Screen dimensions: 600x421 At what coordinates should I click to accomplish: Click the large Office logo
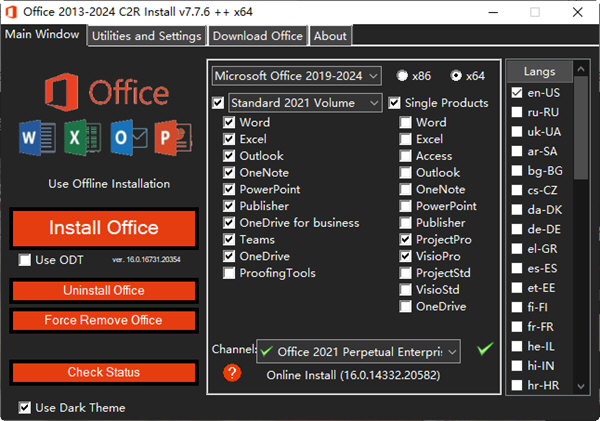click(103, 92)
